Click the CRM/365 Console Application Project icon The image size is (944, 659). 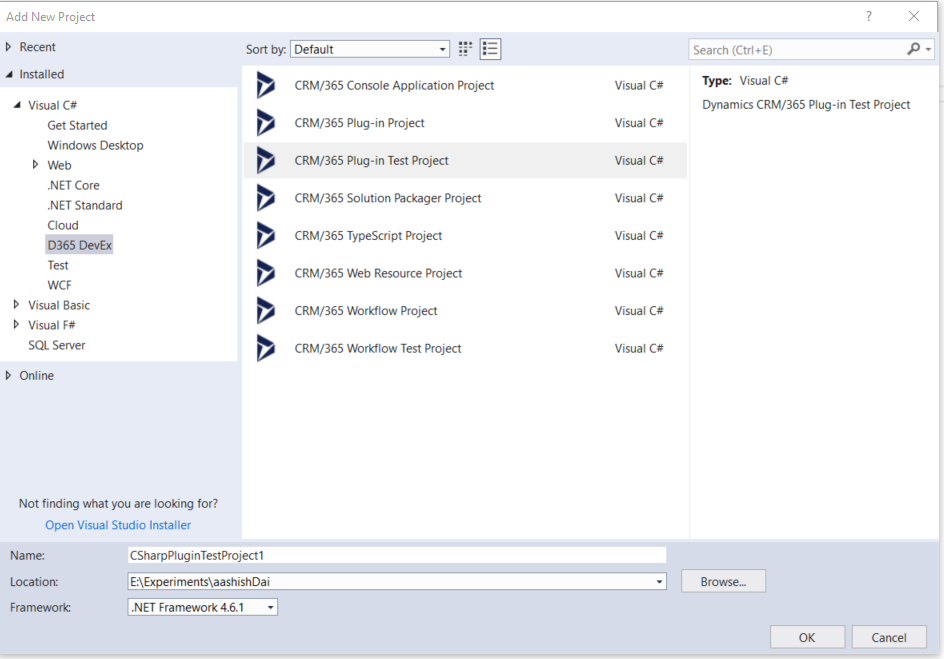266,85
